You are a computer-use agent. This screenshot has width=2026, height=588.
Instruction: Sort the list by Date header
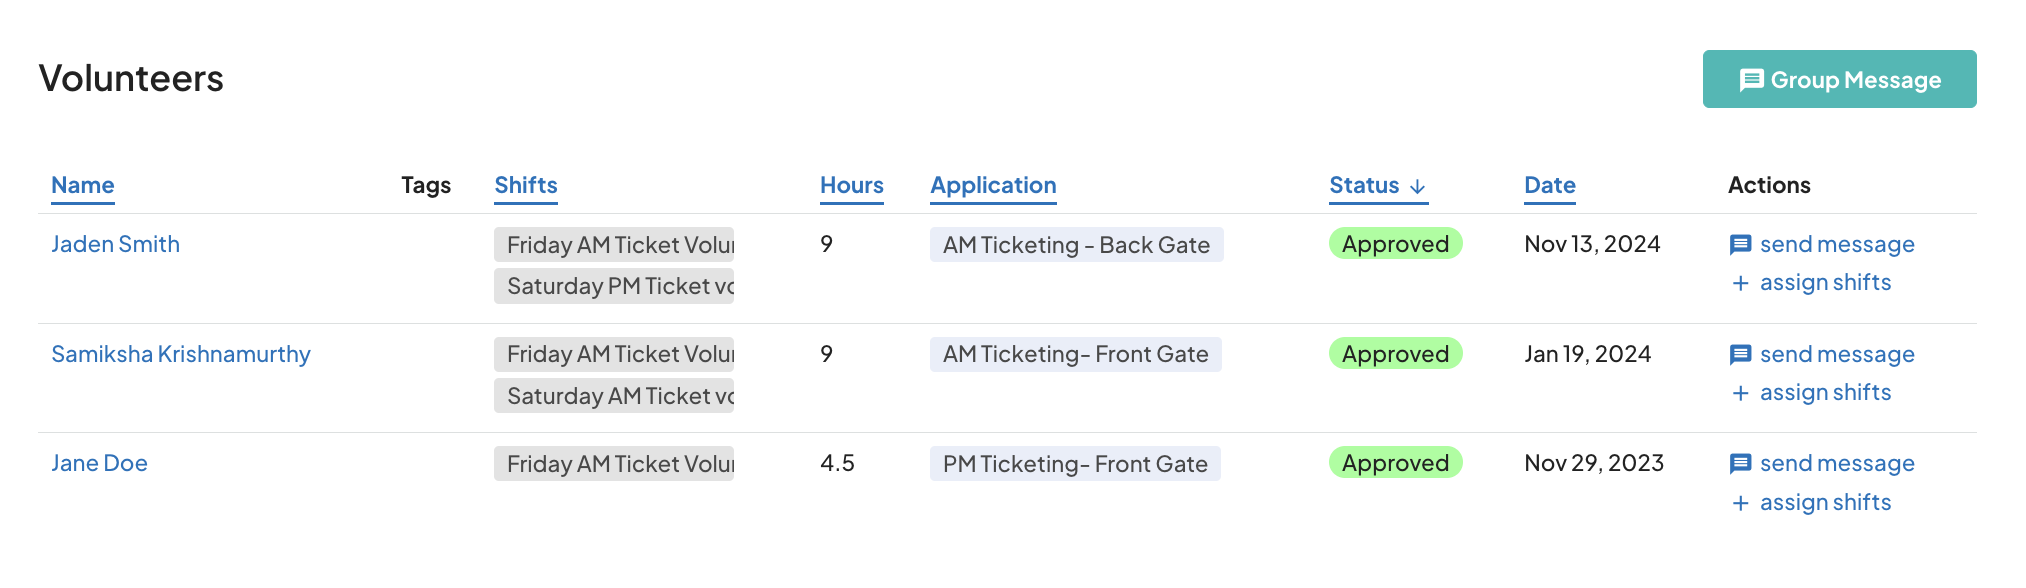[1549, 185]
